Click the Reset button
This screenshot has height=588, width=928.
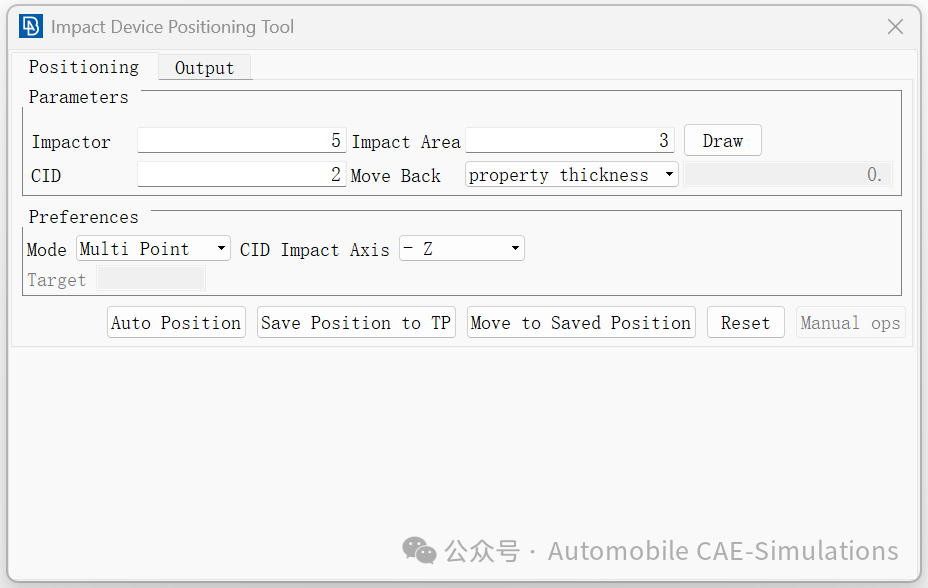[x=746, y=322]
